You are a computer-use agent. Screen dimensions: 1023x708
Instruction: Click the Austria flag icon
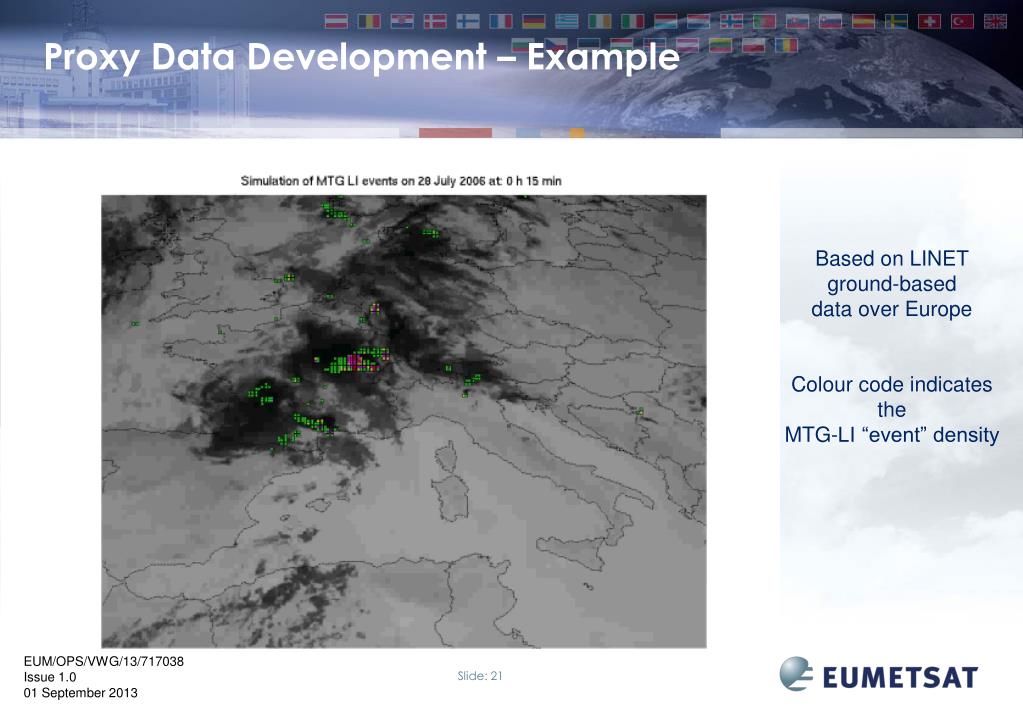(x=337, y=22)
